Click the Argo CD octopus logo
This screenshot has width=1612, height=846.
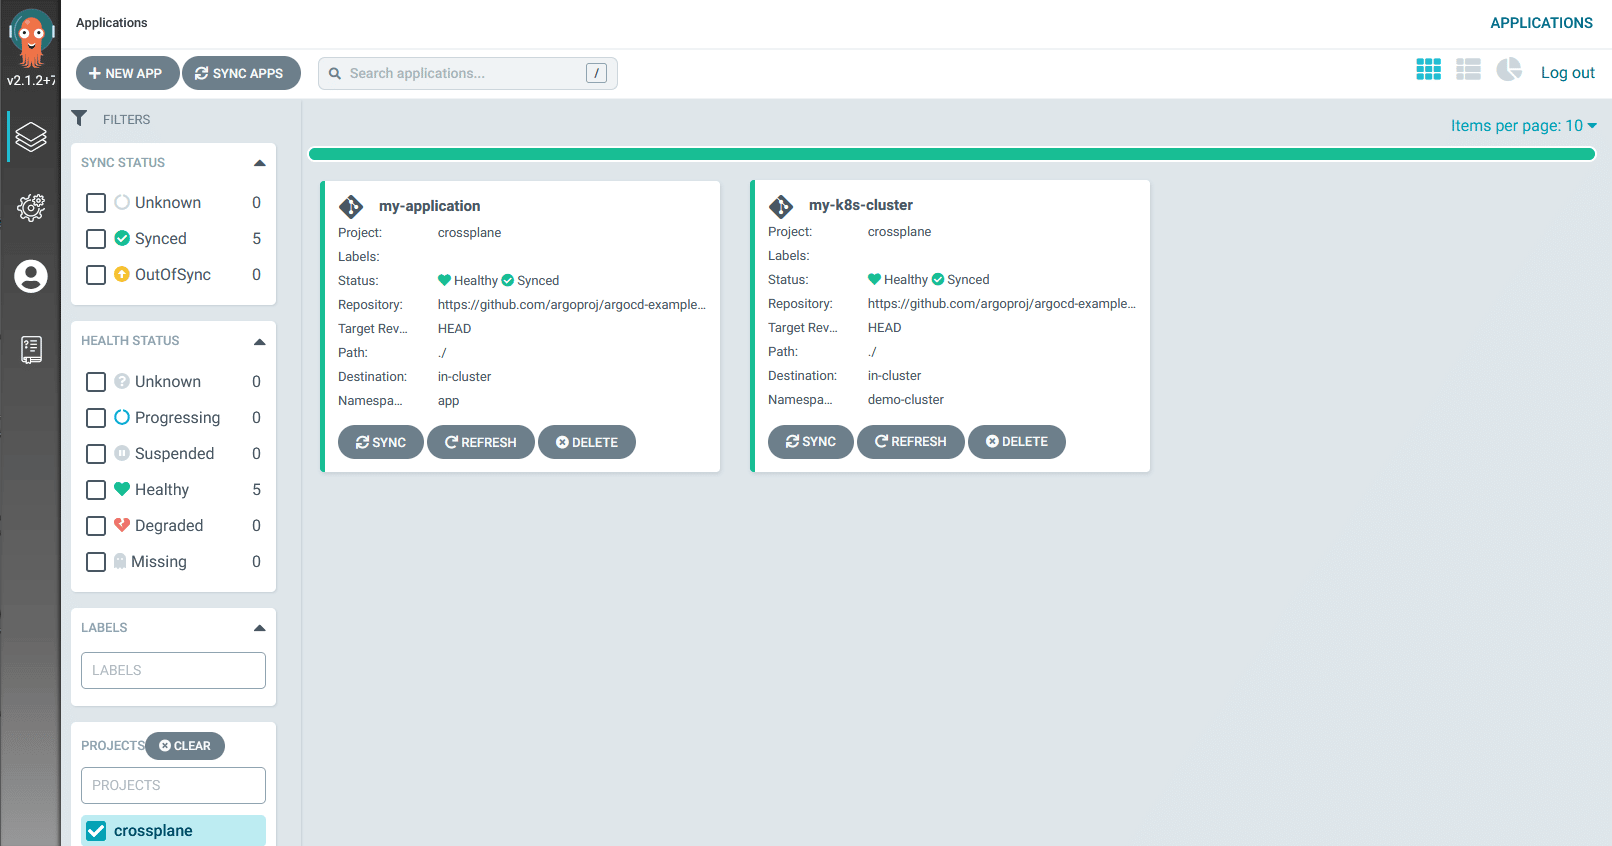31,37
